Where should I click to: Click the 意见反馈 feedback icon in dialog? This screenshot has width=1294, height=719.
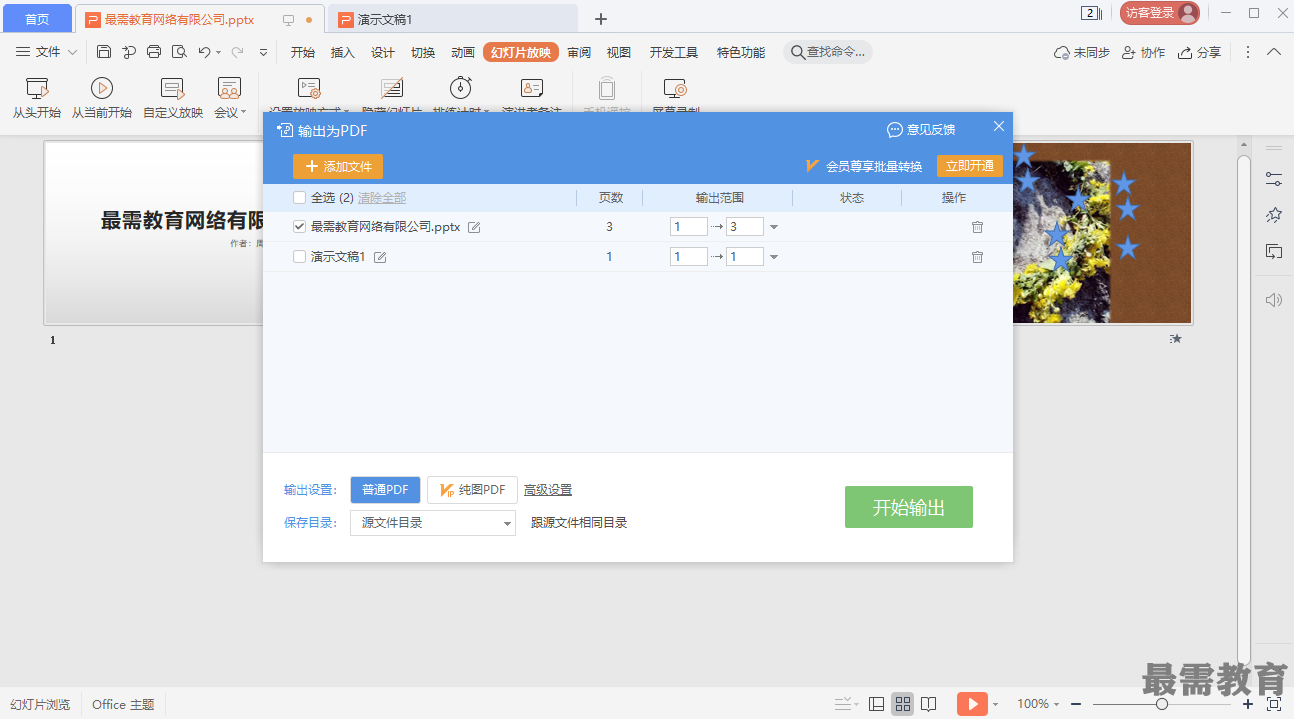click(895, 130)
